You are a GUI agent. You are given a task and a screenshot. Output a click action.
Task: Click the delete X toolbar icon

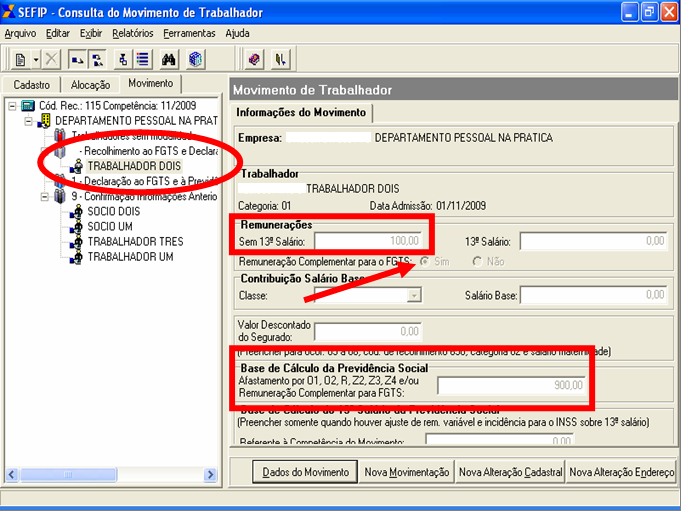(51, 59)
